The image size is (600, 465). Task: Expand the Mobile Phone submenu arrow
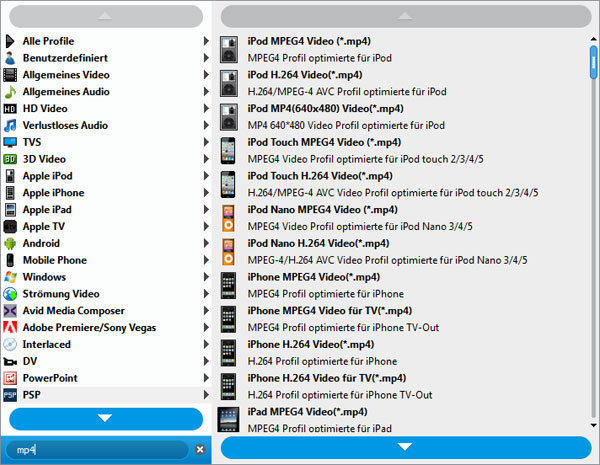pos(206,260)
